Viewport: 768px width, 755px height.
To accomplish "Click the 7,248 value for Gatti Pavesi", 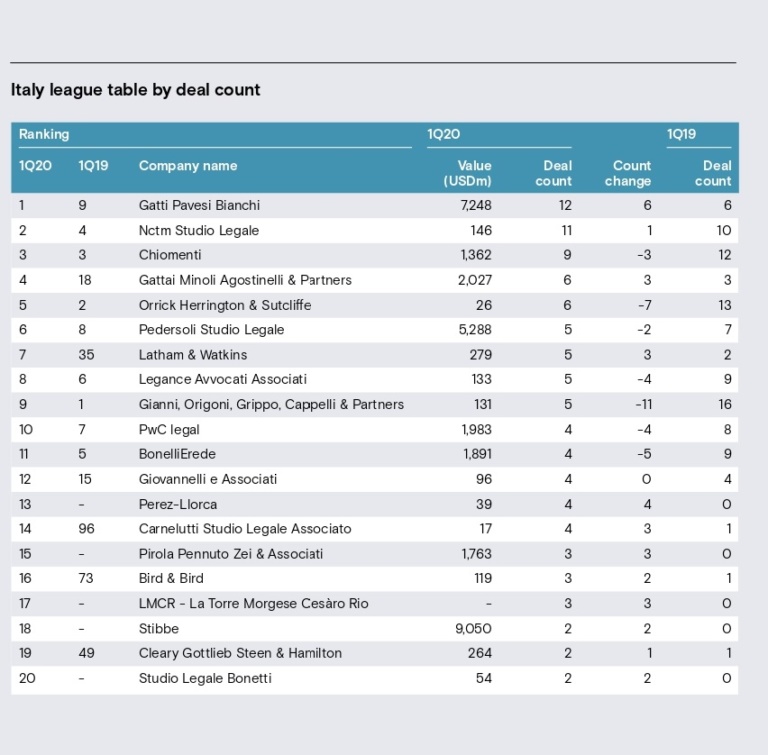I will pos(476,205).
